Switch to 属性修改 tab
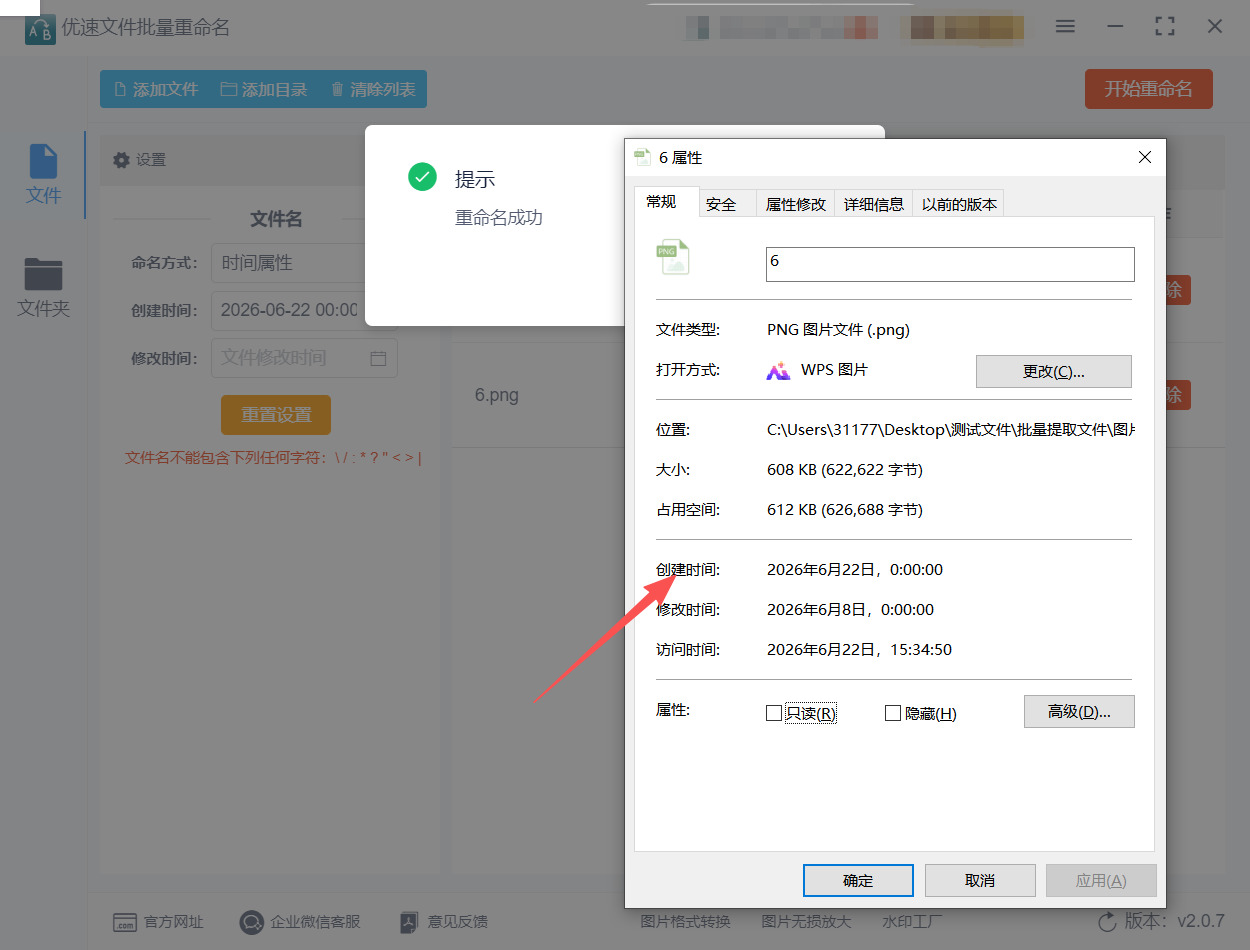Image resolution: width=1250 pixels, height=950 pixels. [x=796, y=204]
